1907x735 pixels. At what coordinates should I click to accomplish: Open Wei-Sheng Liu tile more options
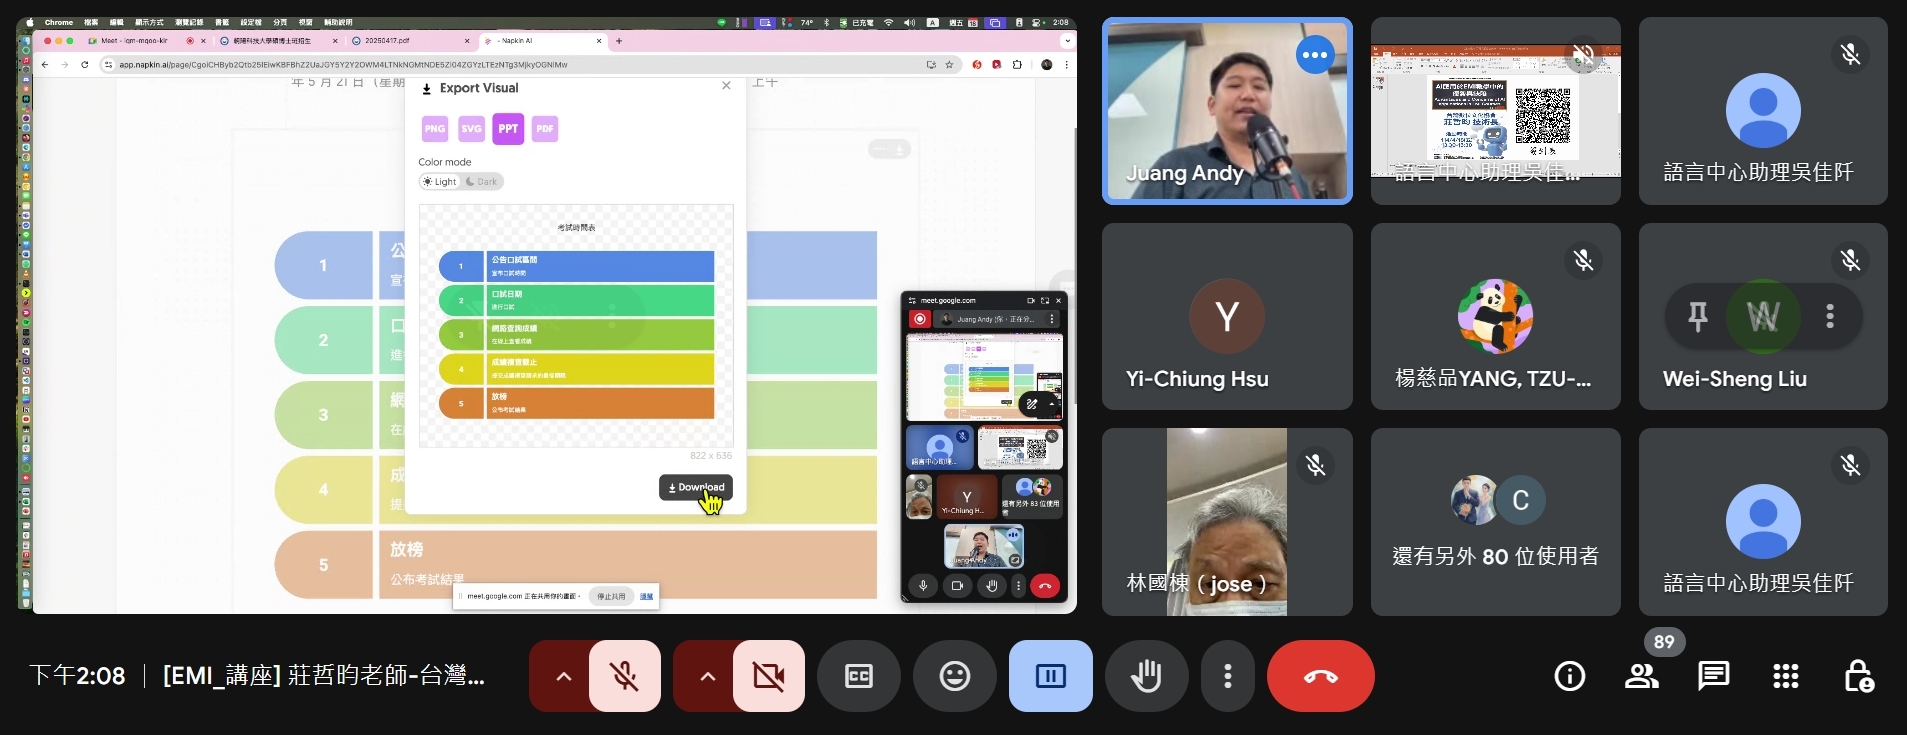1830,316
